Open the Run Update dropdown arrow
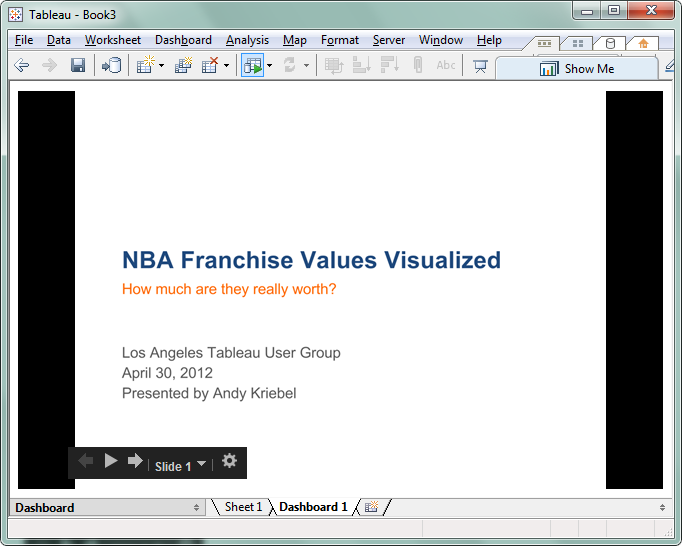Screen dimensions: 682x546 (x=306, y=66)
